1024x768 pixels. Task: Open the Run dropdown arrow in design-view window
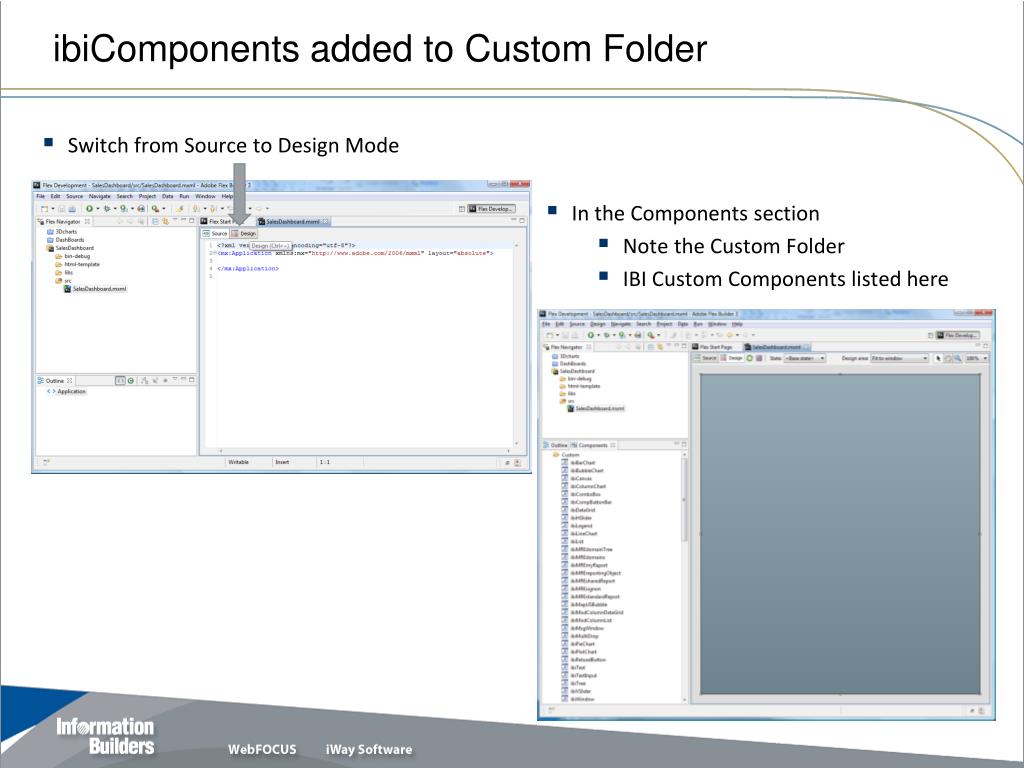(598, 335)
